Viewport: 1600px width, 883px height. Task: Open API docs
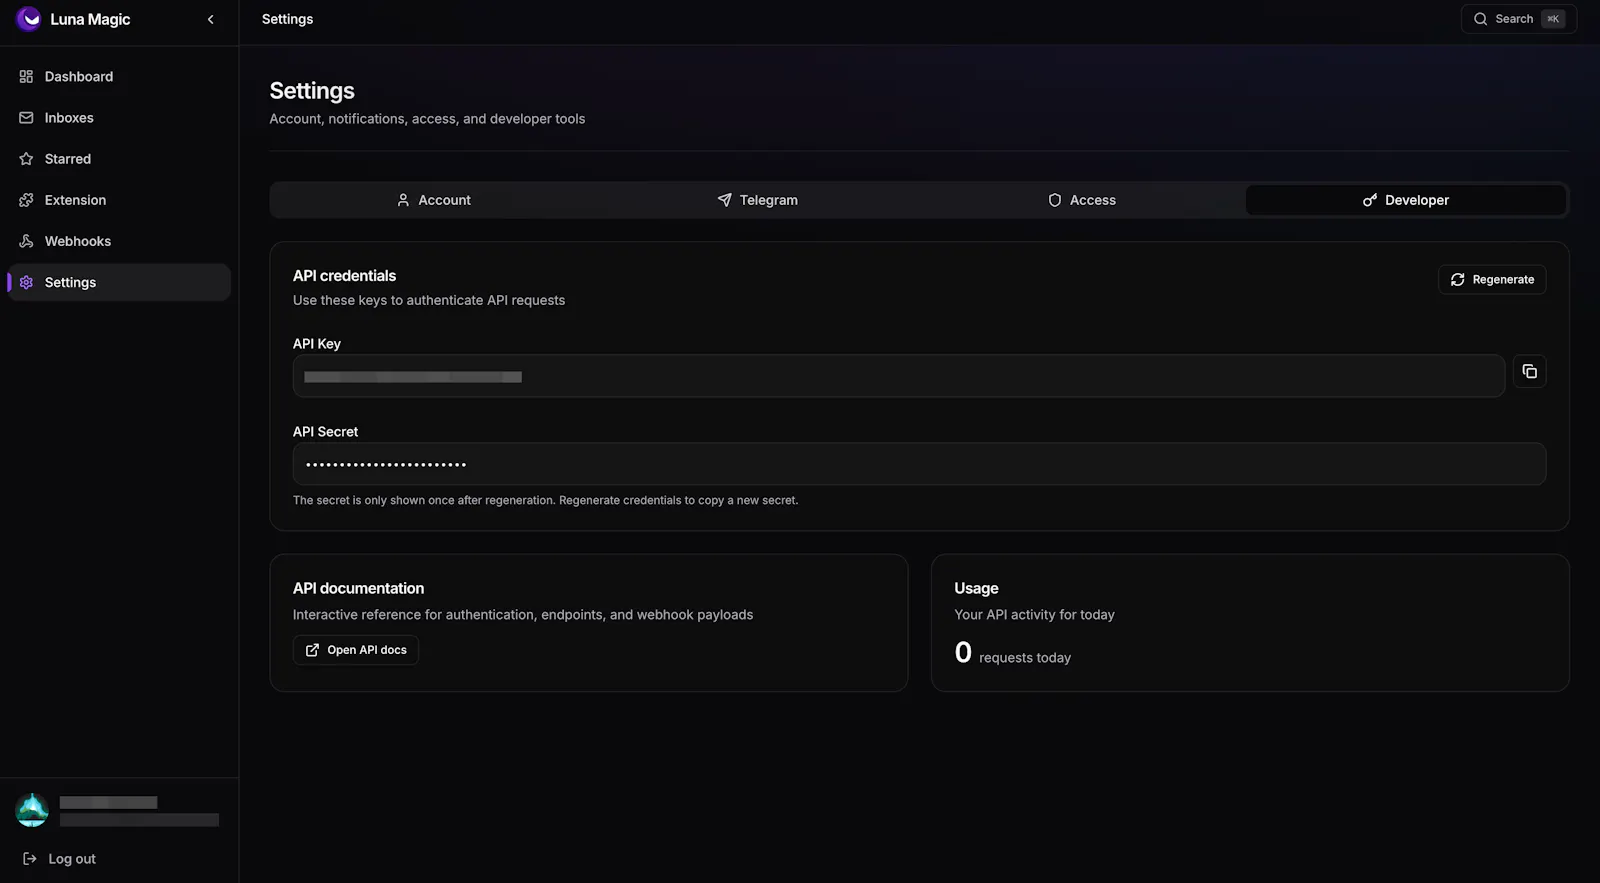click(x=355, y=650)
